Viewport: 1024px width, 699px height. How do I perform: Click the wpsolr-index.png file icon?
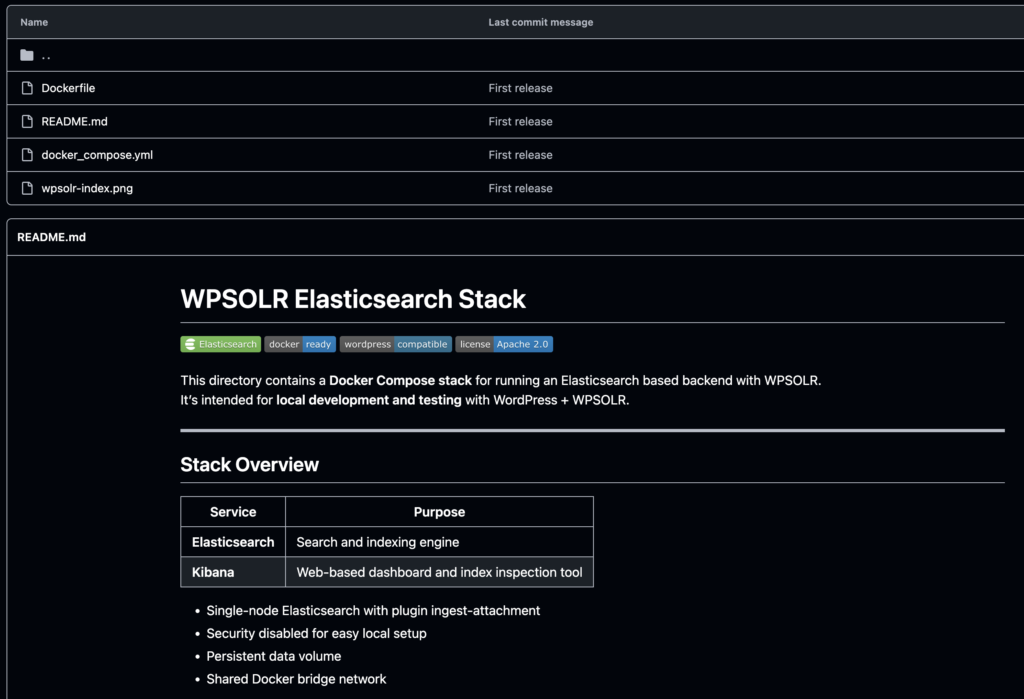click(x=27, y=188)
